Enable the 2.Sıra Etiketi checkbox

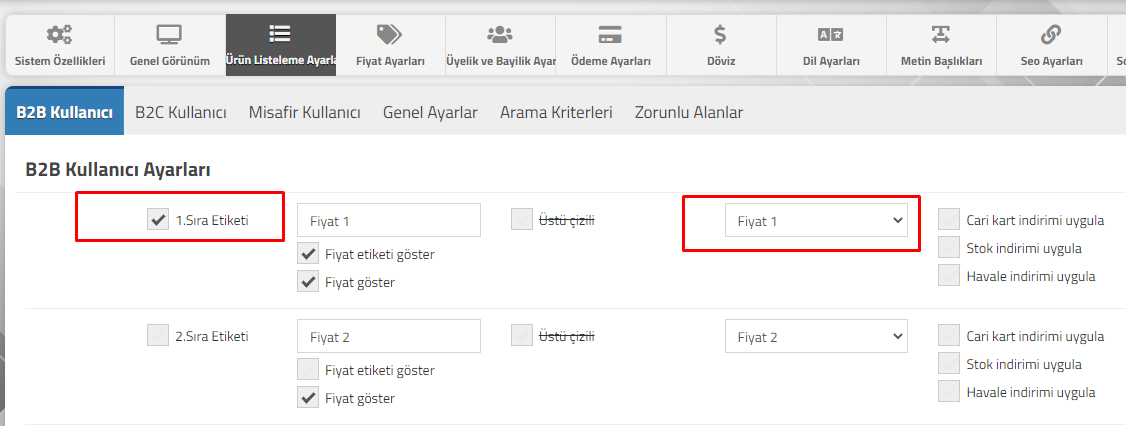(157, 335)
